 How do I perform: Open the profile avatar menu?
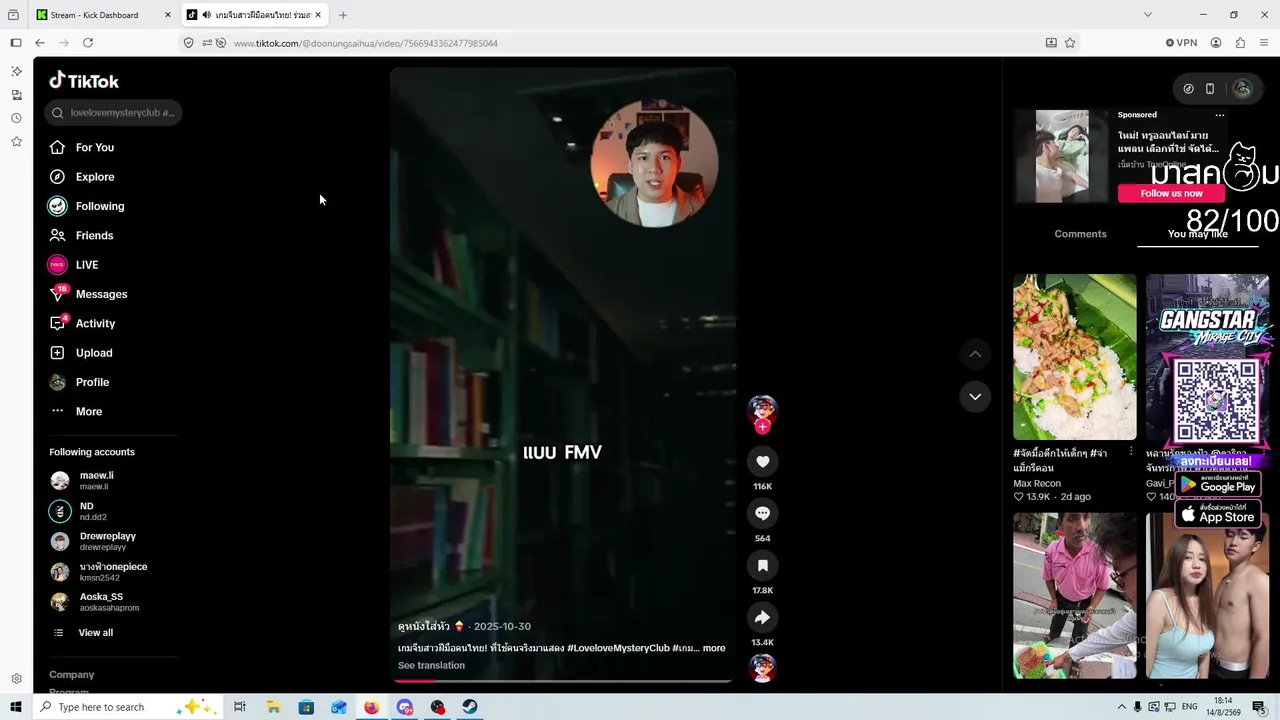[x=1242, y=89]
